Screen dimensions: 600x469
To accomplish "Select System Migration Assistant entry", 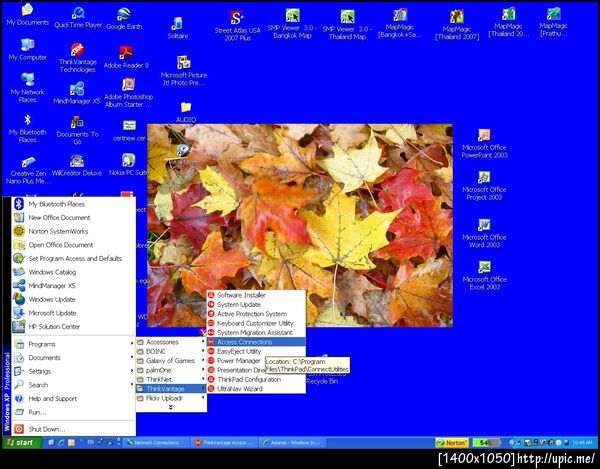I will click(256, 332).
